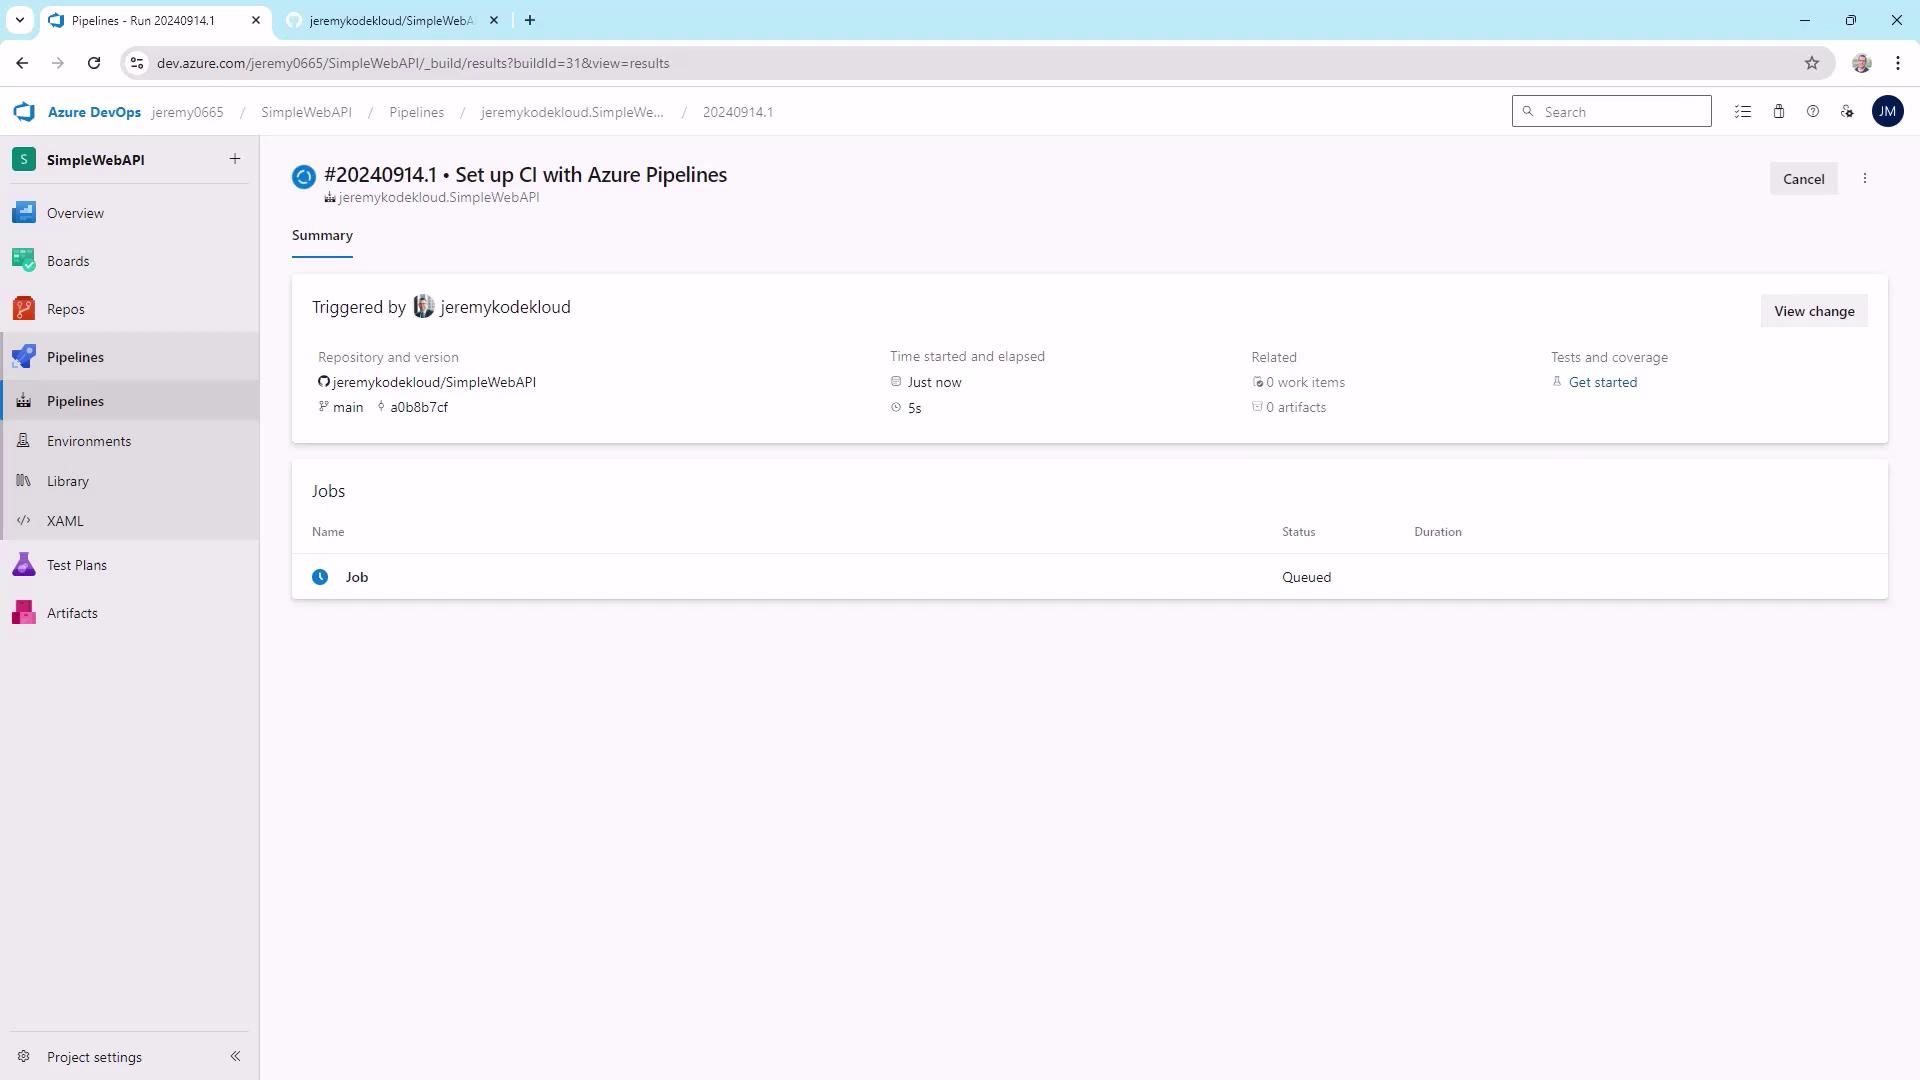Click the running status icon beside run title
1920x1080 pixels.
tap(304, 177)
